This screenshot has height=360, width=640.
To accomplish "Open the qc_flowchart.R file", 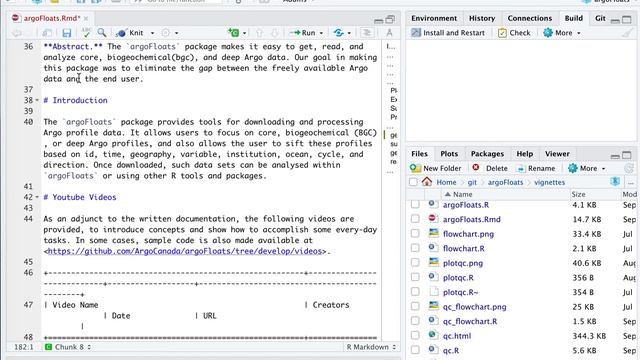I will (470, 322).
